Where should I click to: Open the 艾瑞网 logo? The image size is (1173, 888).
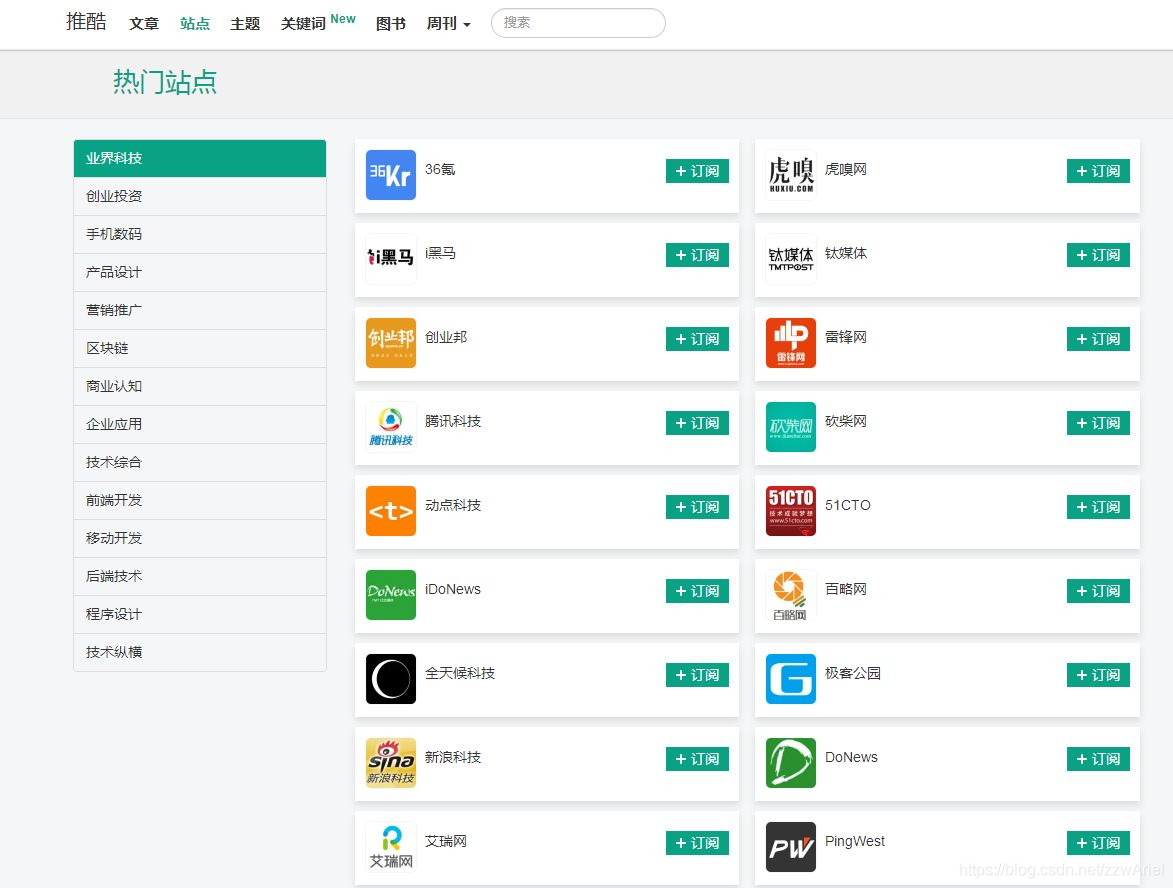(x=391, y=847)
